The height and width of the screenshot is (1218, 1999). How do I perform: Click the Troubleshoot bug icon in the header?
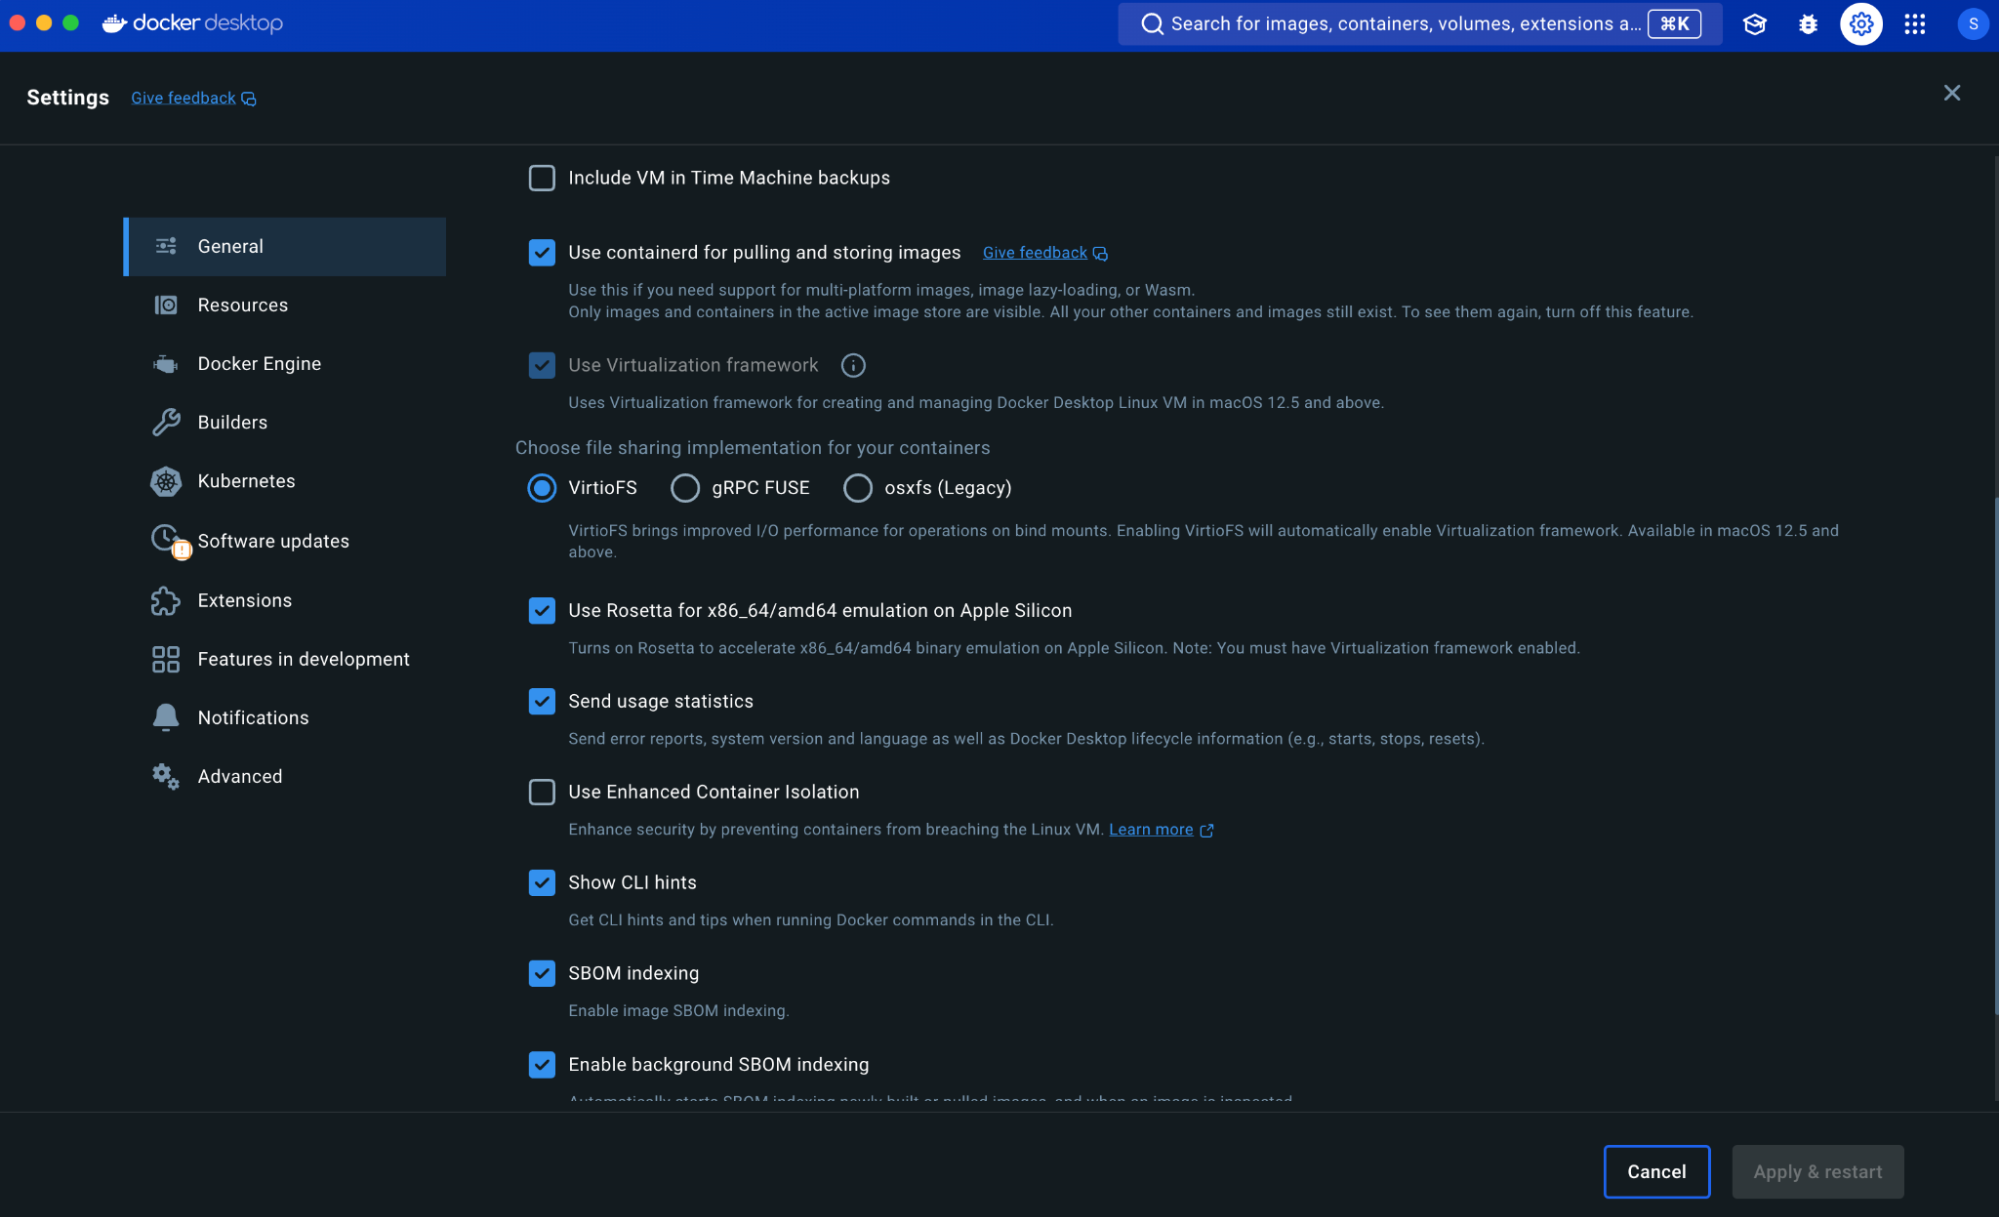click(1807, 24)
